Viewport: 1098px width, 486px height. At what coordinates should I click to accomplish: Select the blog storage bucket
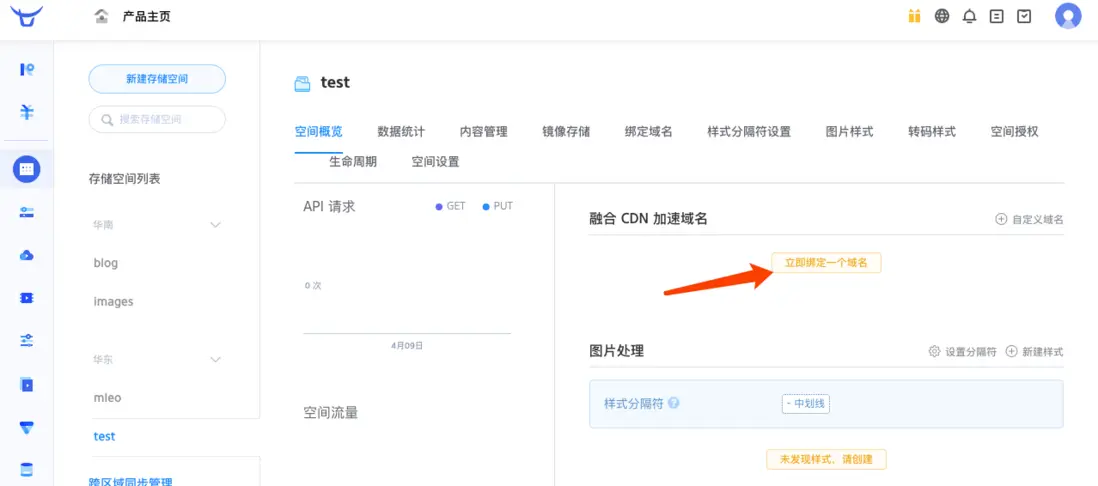(x=106, y=263)
